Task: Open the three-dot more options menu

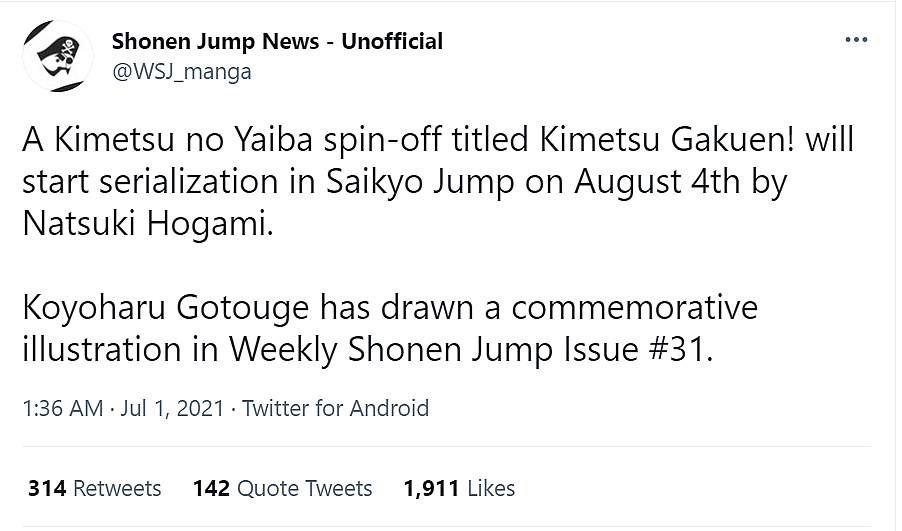Action: (x=856, y=41)
